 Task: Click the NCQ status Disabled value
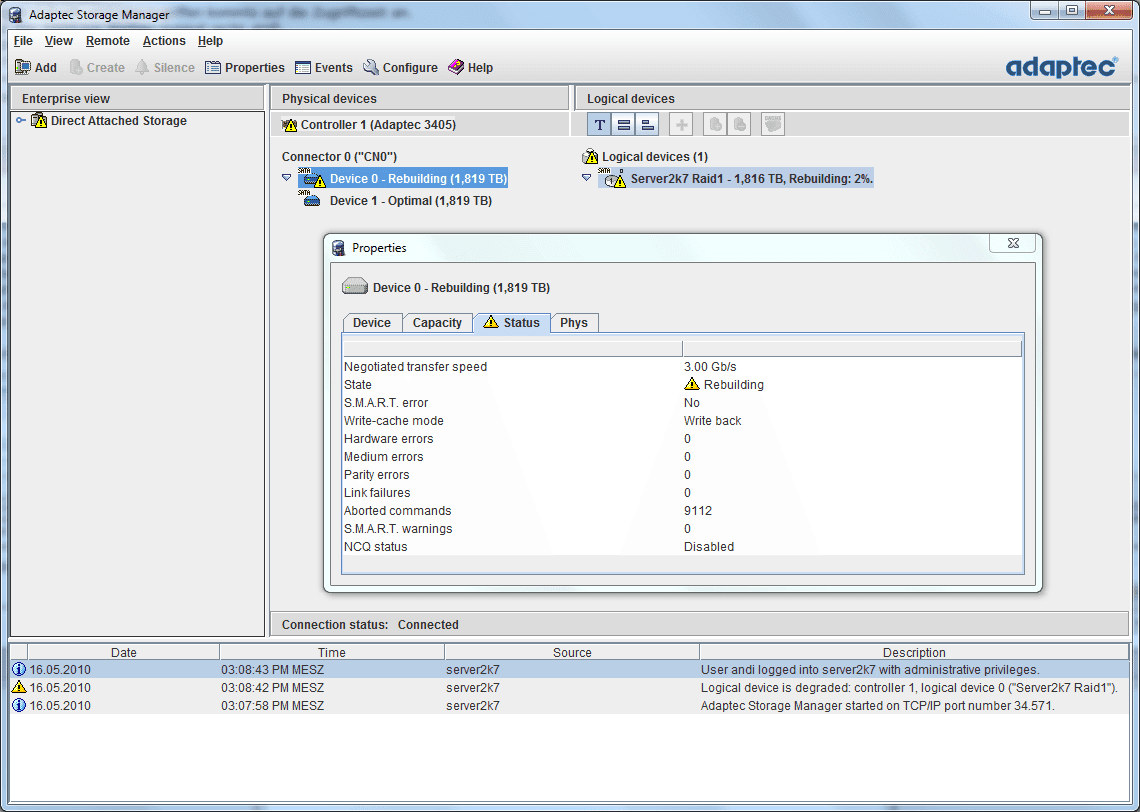[709, 547]
